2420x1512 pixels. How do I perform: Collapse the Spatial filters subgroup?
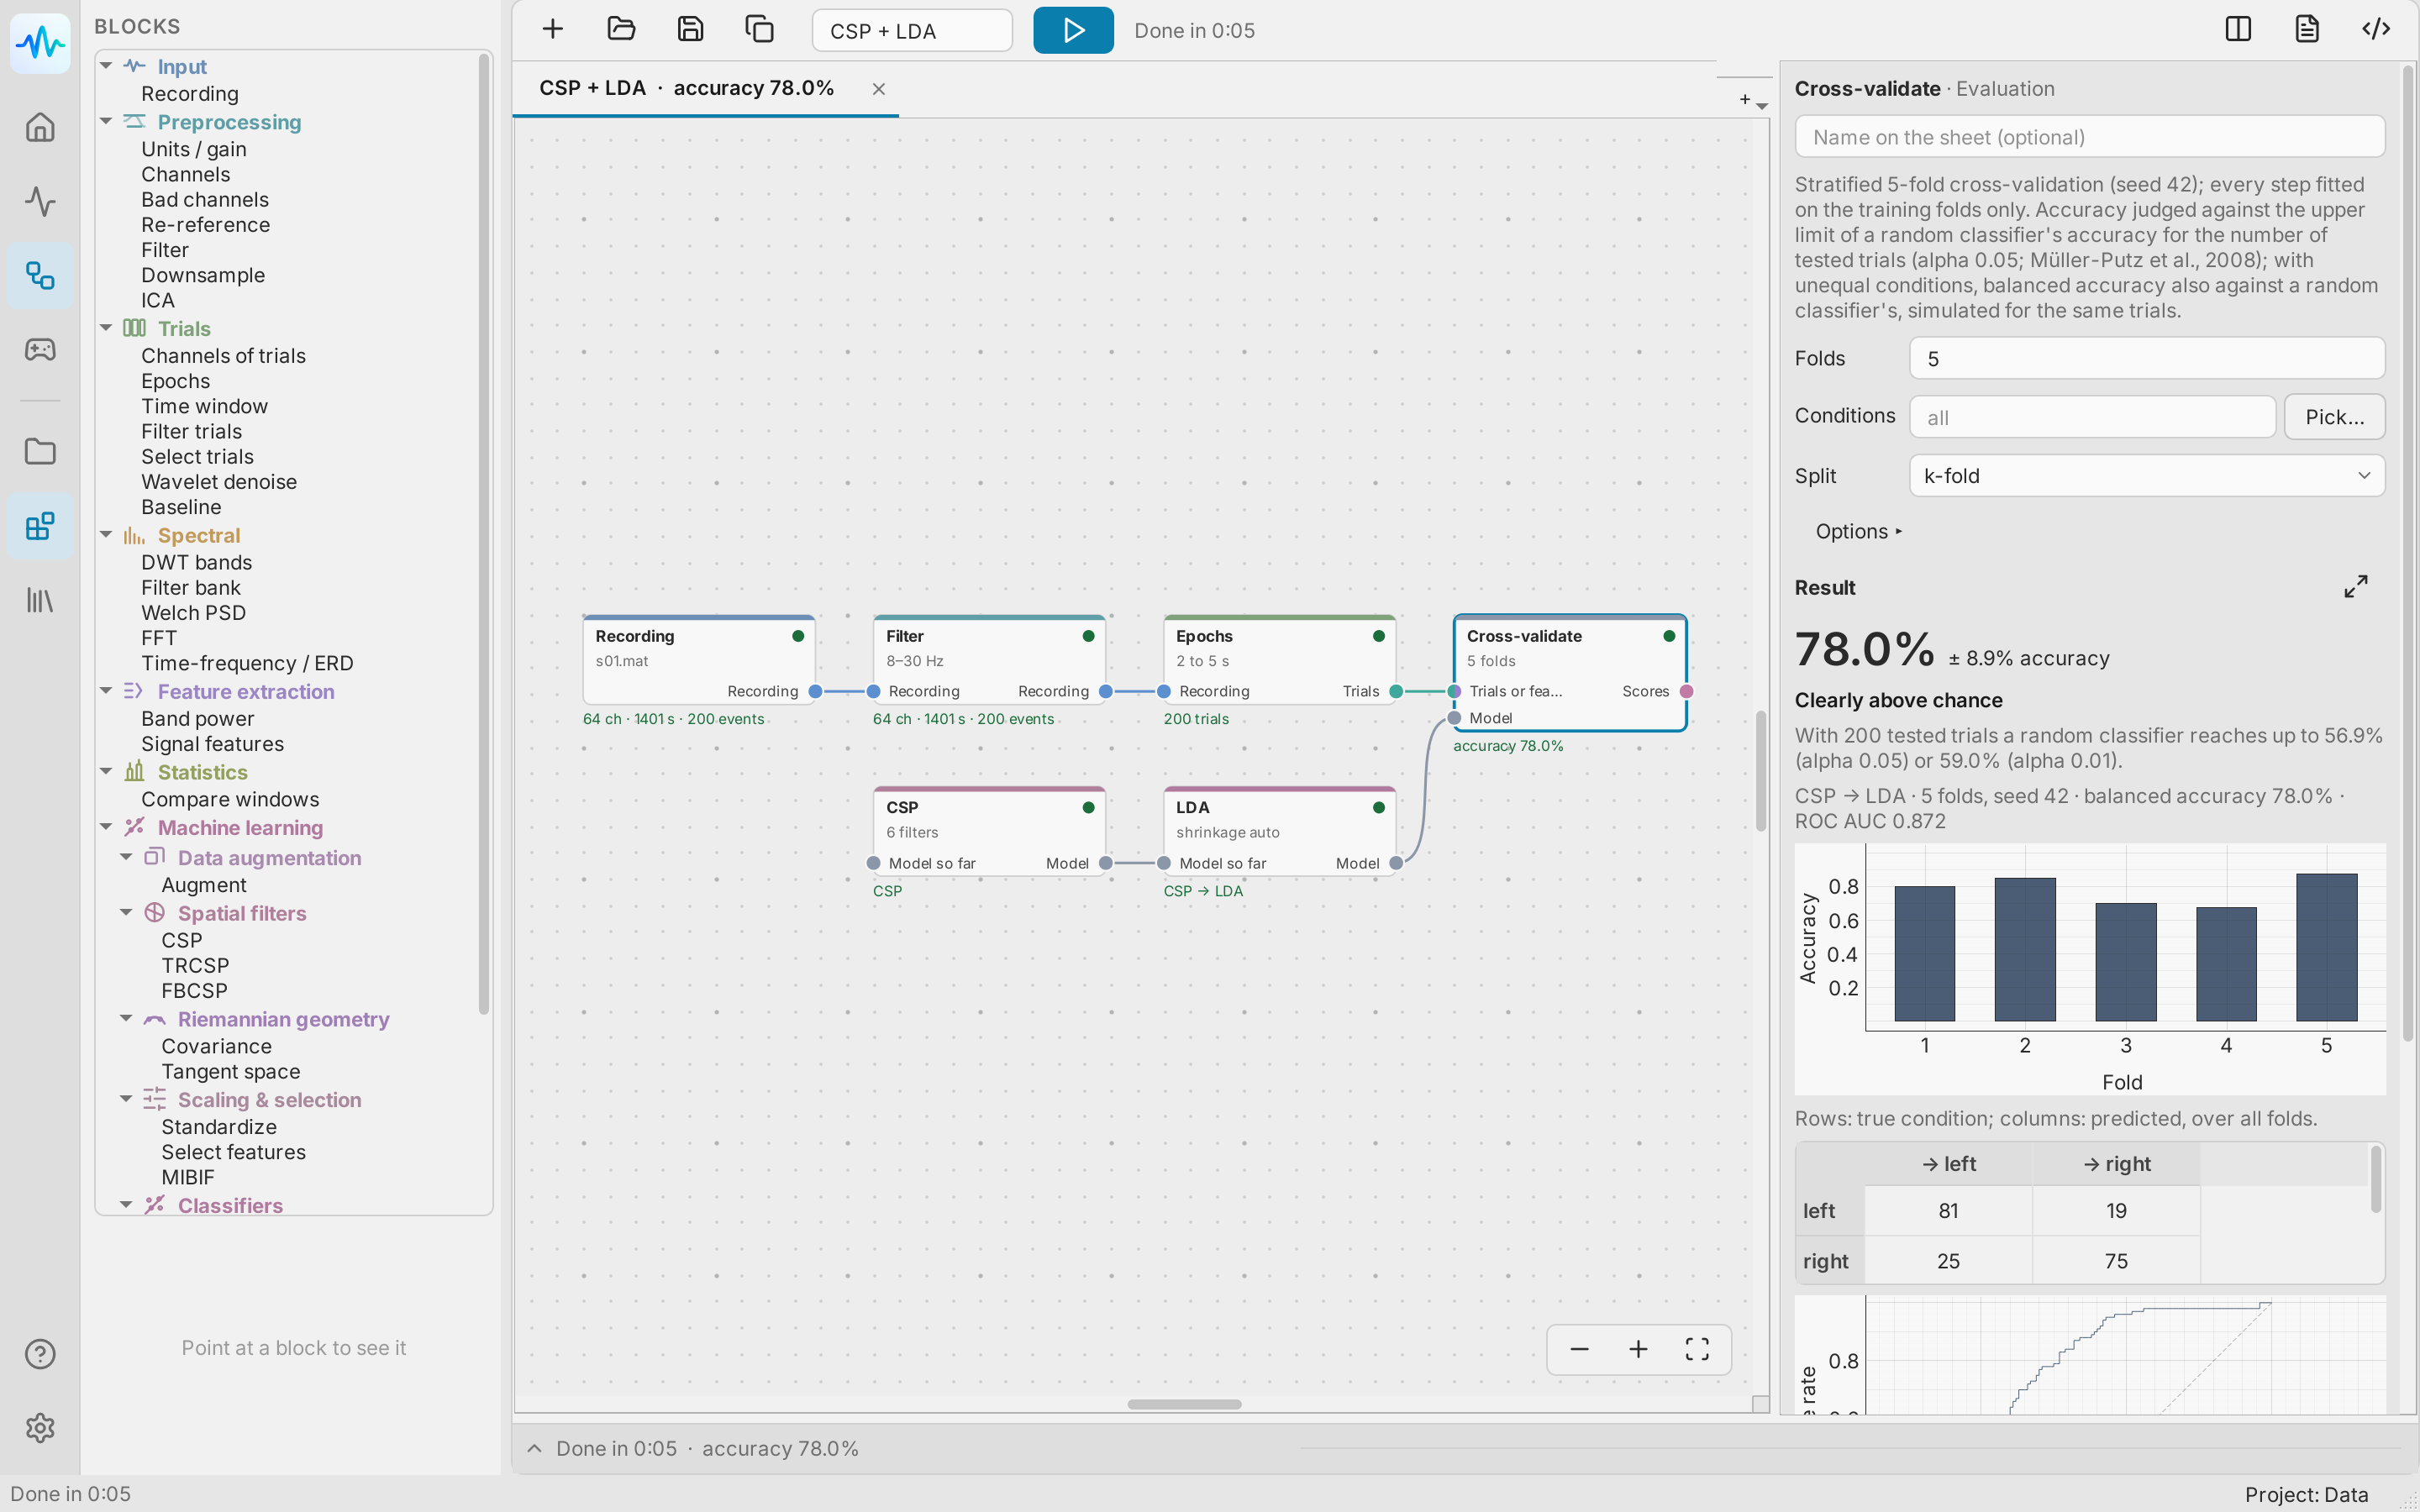pos(126,913)
